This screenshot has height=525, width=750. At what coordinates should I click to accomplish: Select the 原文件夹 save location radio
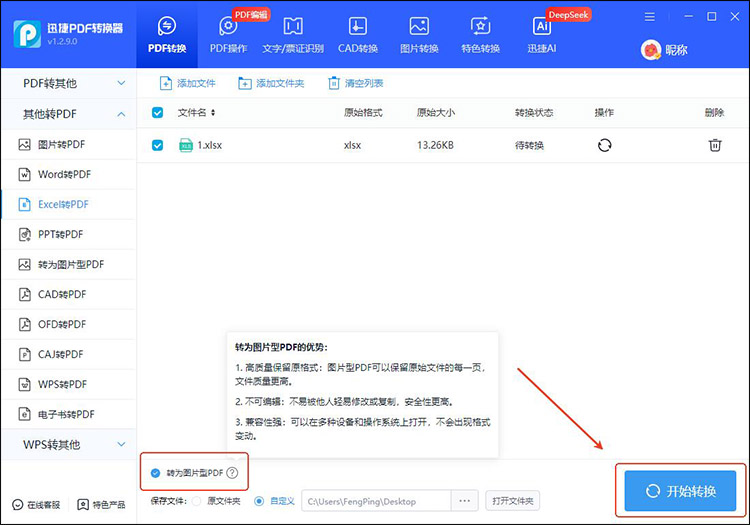(x=196, y=500)
